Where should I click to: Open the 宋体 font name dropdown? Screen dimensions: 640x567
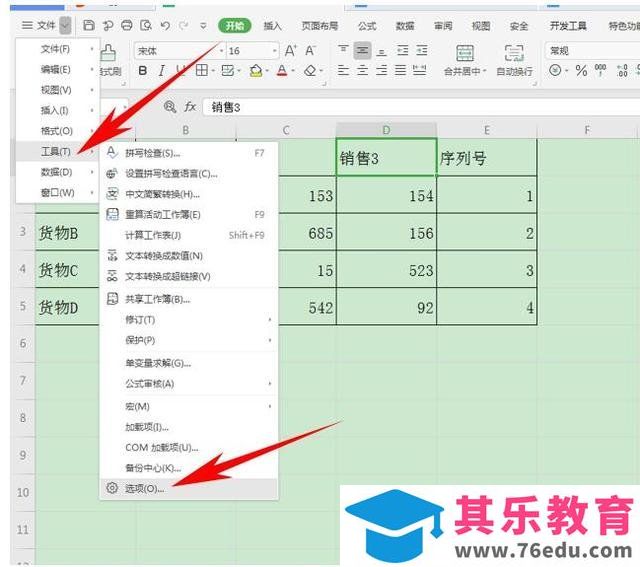[x=222, y=51]
